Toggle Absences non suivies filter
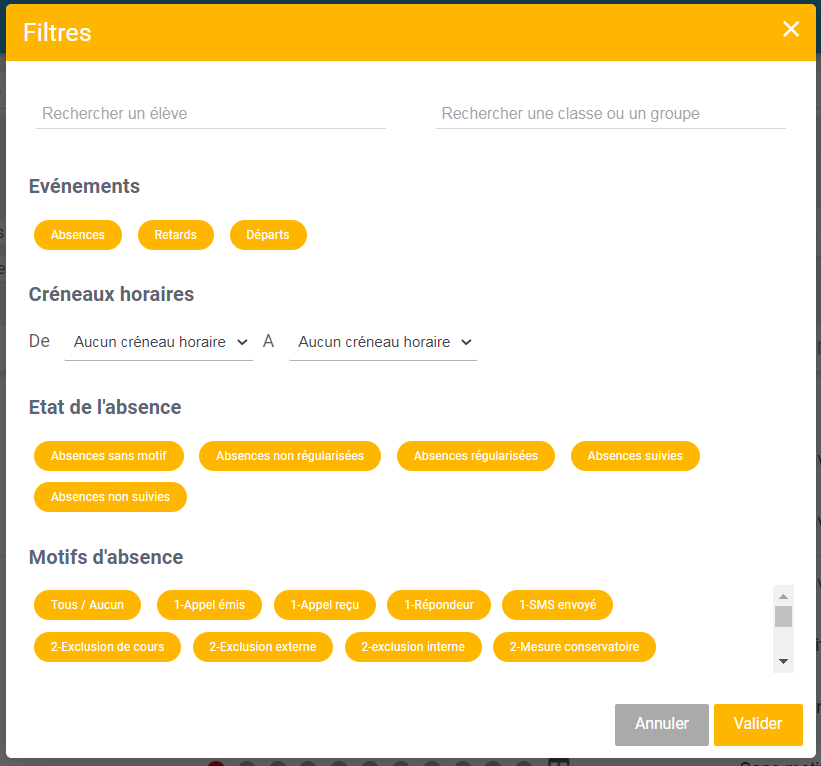Viewport: 821px width, 766px height. click(110, 496)
